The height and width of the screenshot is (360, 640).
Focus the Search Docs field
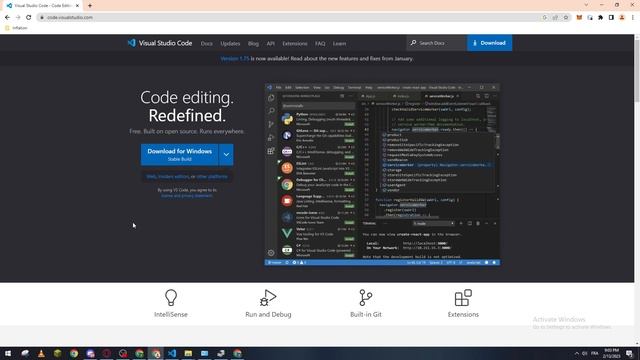click(x=437, y=43)
